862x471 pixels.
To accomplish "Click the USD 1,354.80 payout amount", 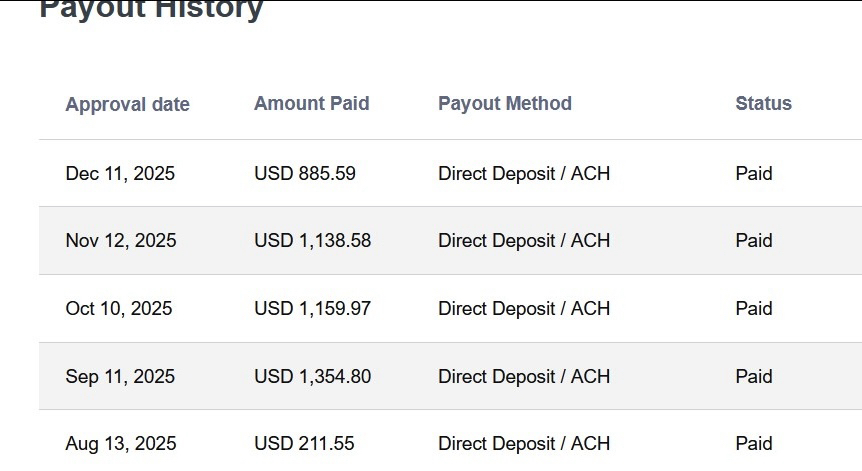I will click(x=312, y=376).
